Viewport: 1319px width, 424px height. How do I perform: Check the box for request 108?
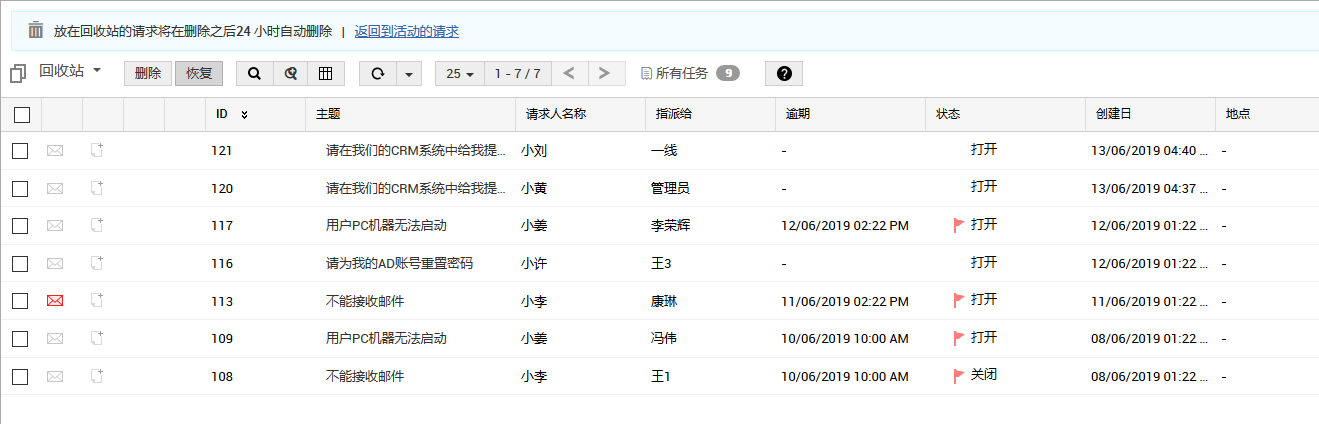point(20,377)
